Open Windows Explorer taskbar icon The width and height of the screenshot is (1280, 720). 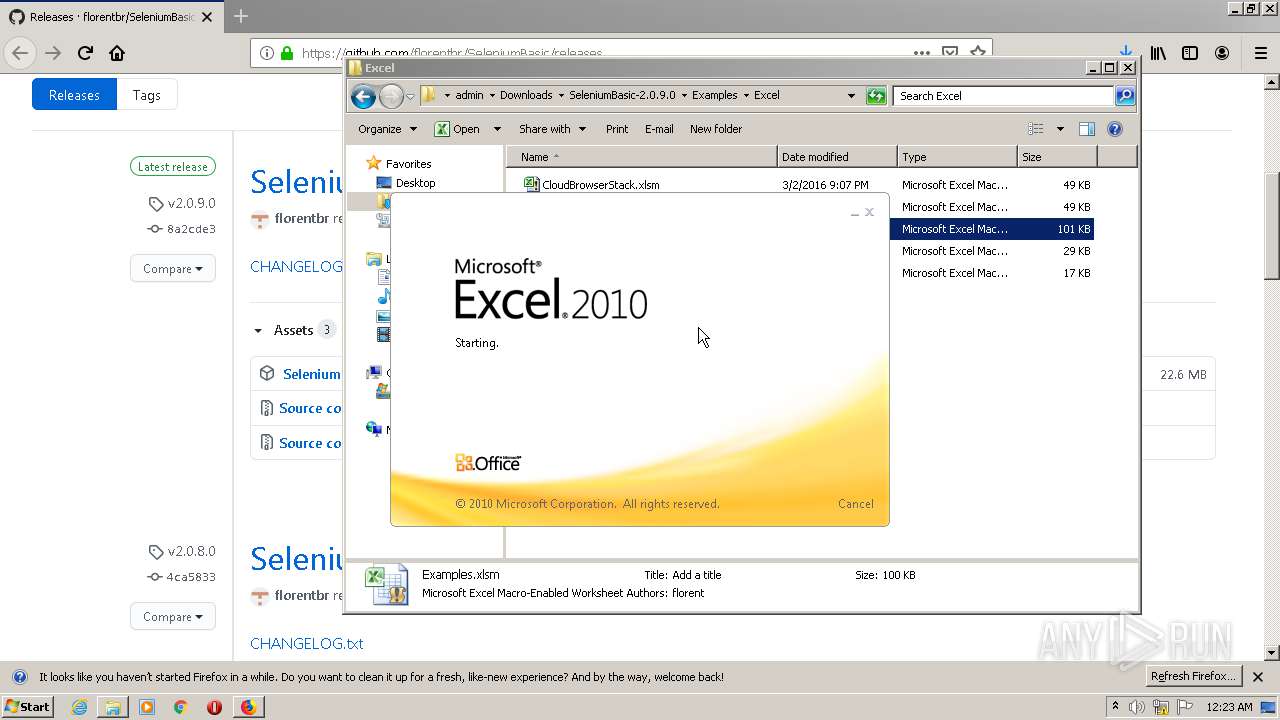[113, 707]
